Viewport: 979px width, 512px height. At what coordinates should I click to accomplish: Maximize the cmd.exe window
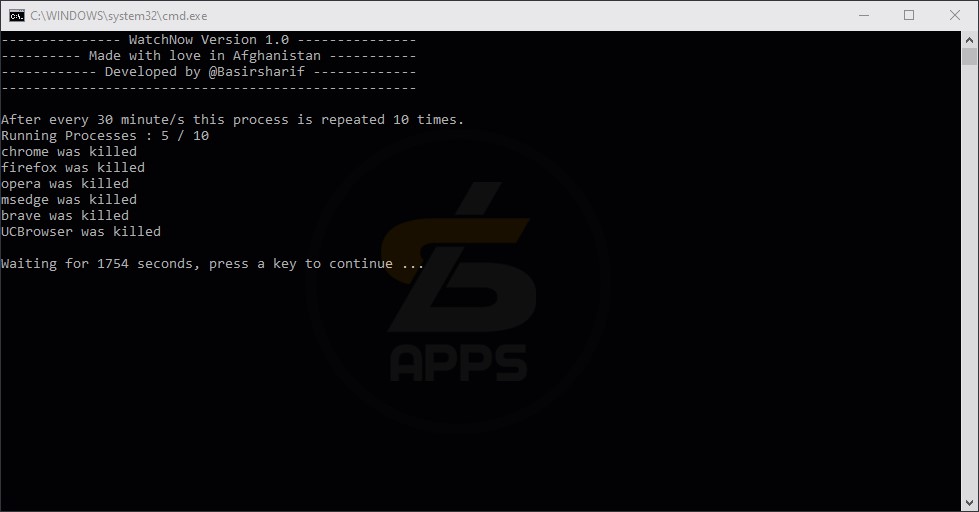[909, 16]
